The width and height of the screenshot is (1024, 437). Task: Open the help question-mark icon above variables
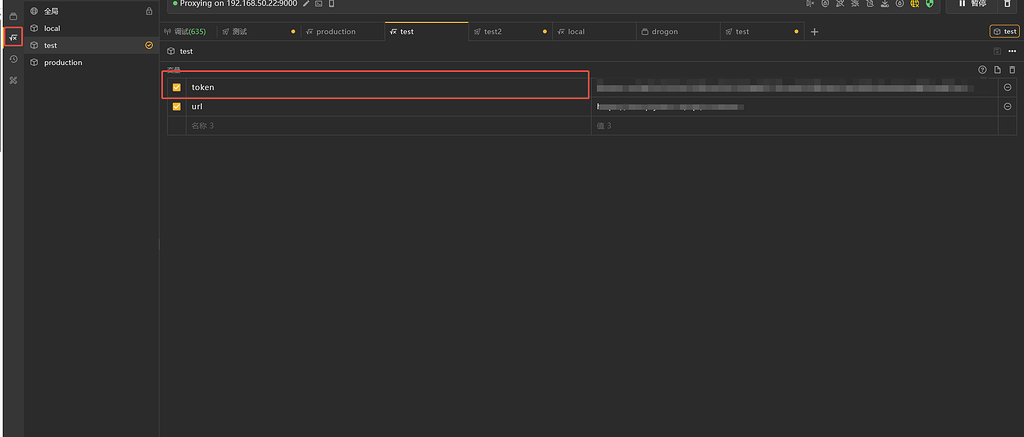point(982,70)
